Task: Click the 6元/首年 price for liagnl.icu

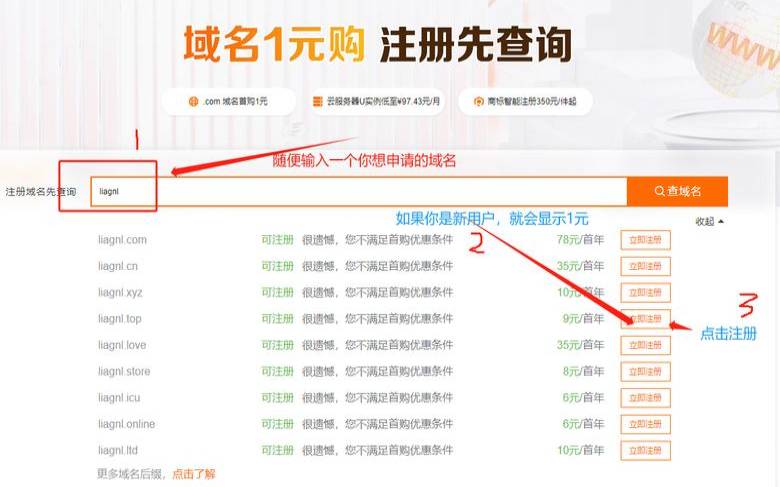Action: (x=583, y=398)
